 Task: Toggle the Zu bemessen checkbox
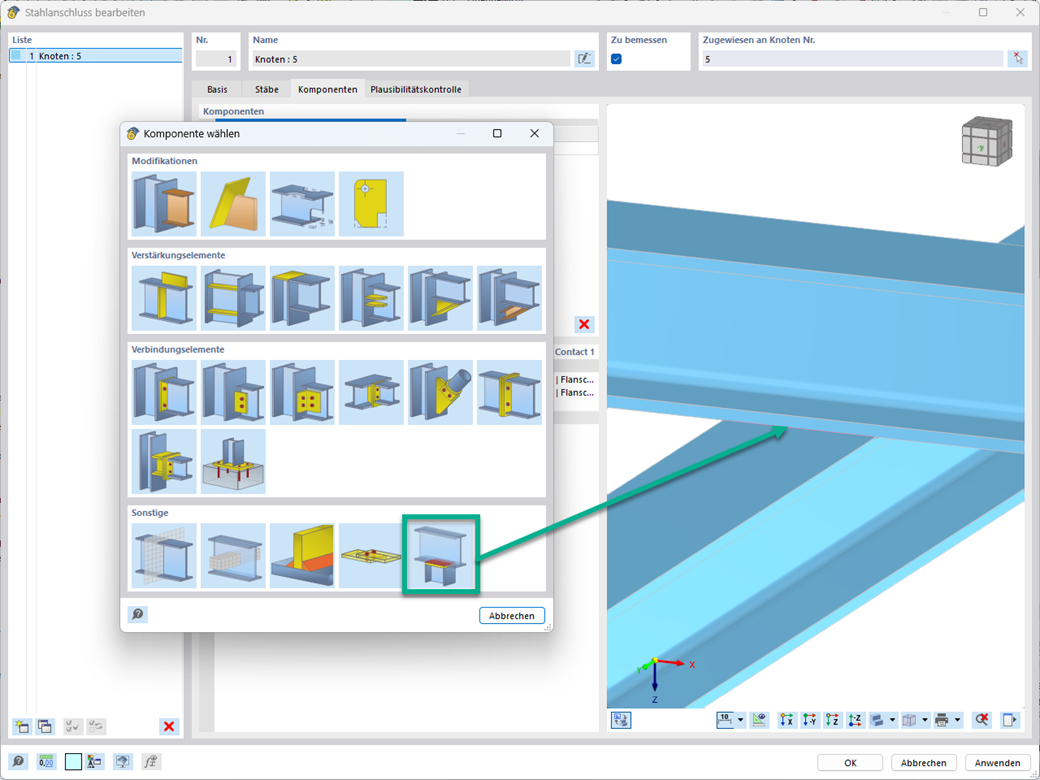(x=616, y=59)
